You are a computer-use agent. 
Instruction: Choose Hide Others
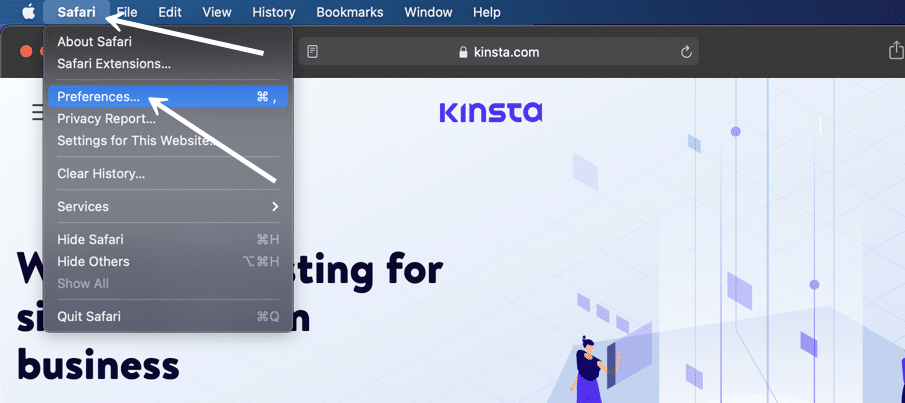pos(93,262)
